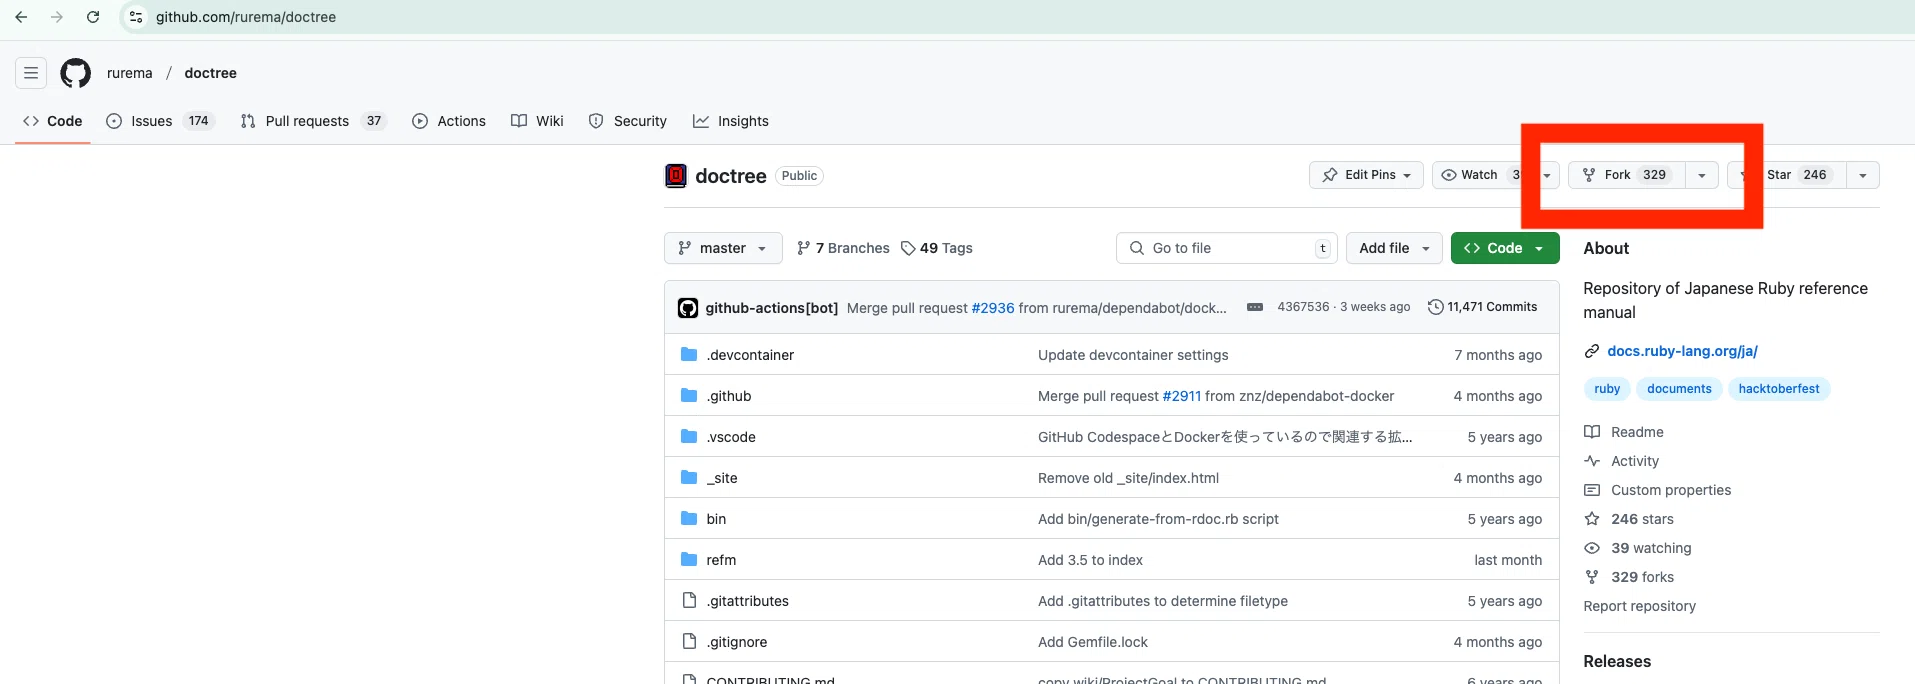Click the doctree breadcrumb link
Viewport: 1915px width, 684px height.
211,73
